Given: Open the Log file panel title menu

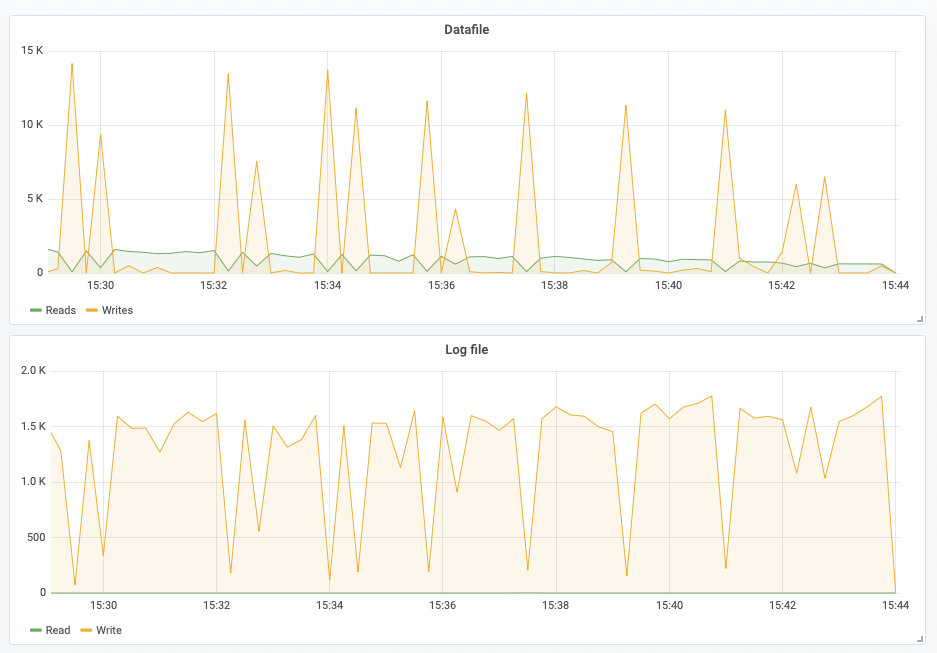Looking at the screenshot, I should pos(466,350).
